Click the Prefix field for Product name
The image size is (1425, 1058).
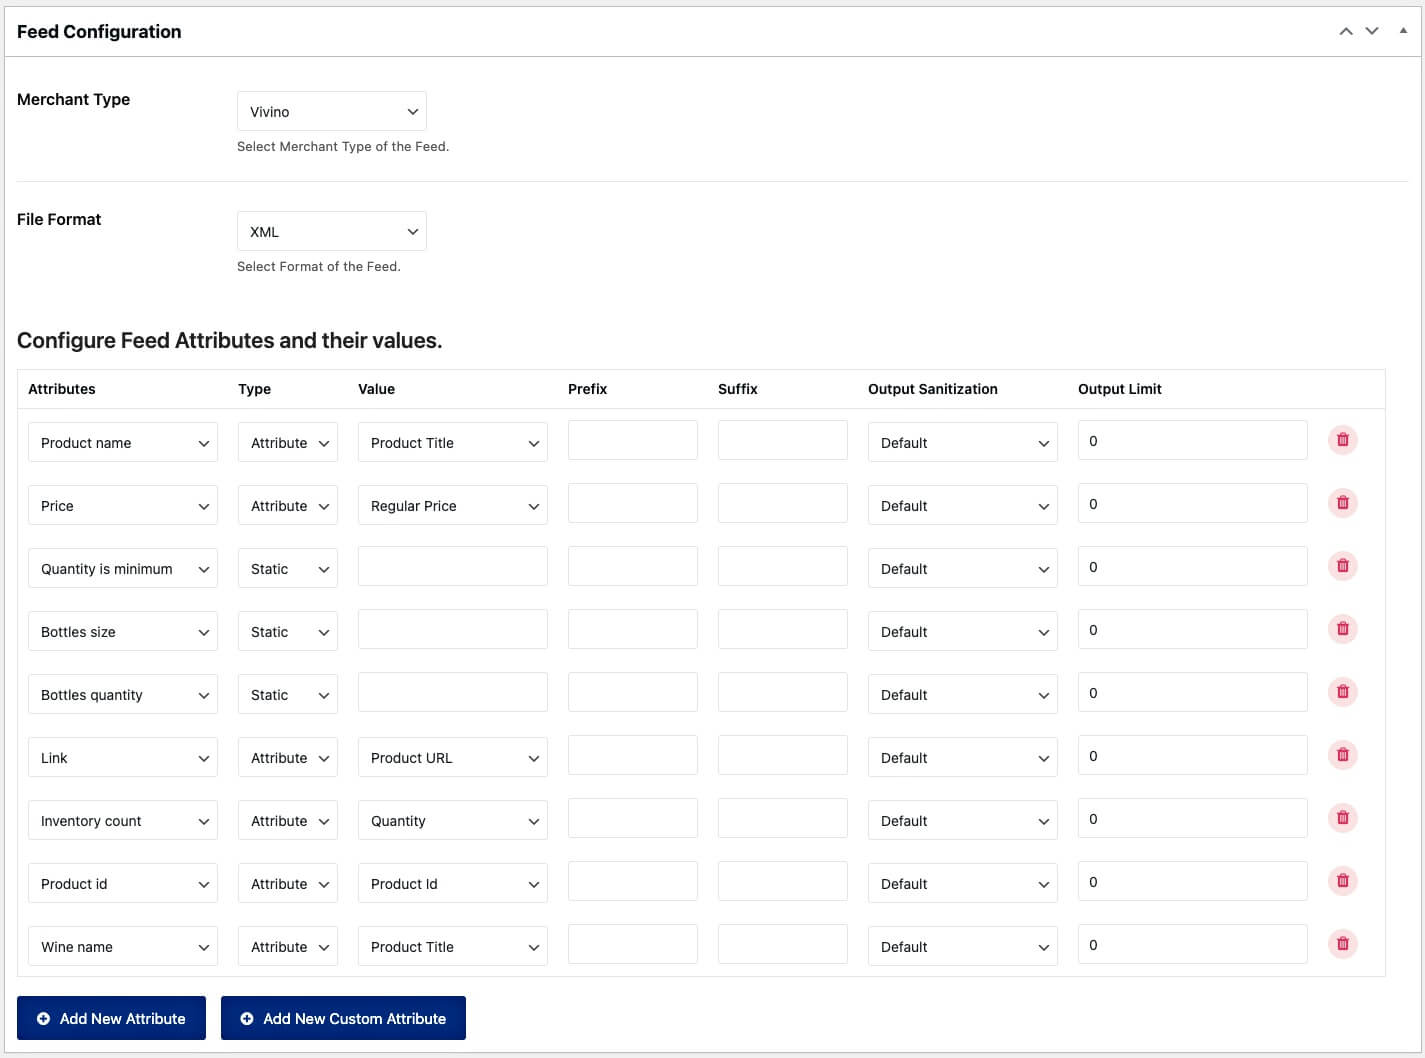(x=632, y=439)
